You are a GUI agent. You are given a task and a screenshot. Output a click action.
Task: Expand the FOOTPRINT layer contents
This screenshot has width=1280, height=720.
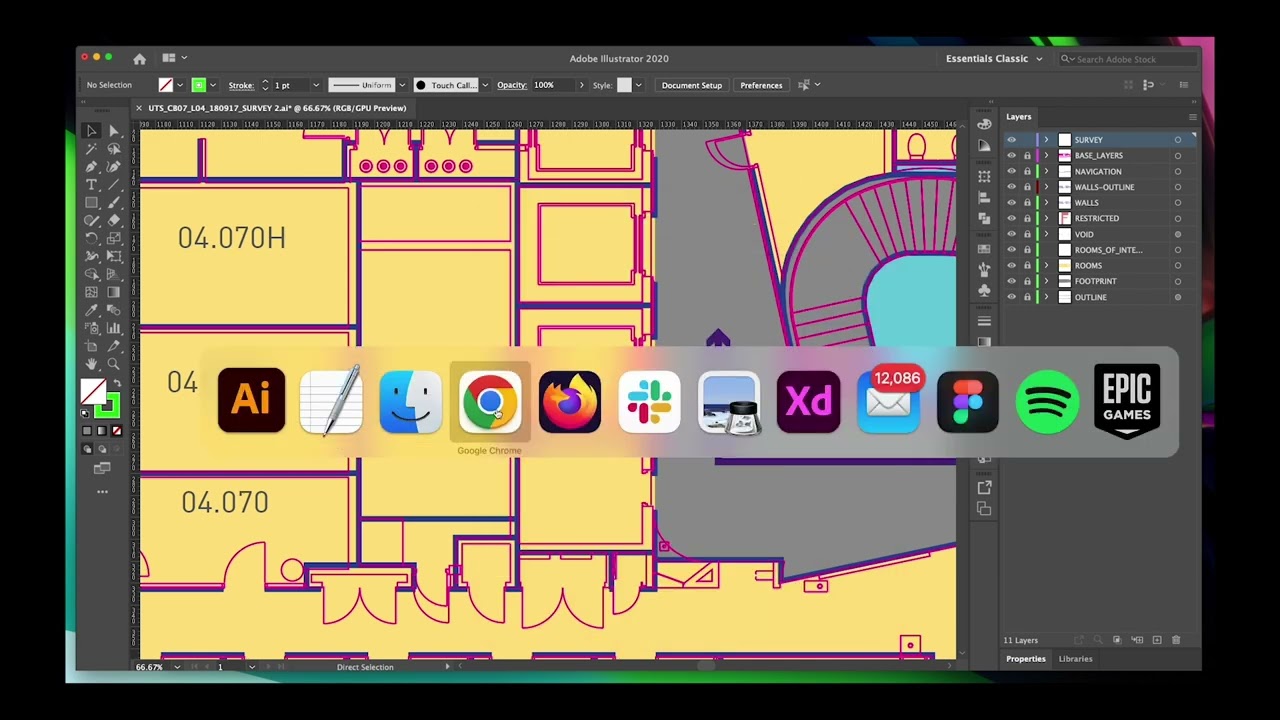[x=1046, y=281]
